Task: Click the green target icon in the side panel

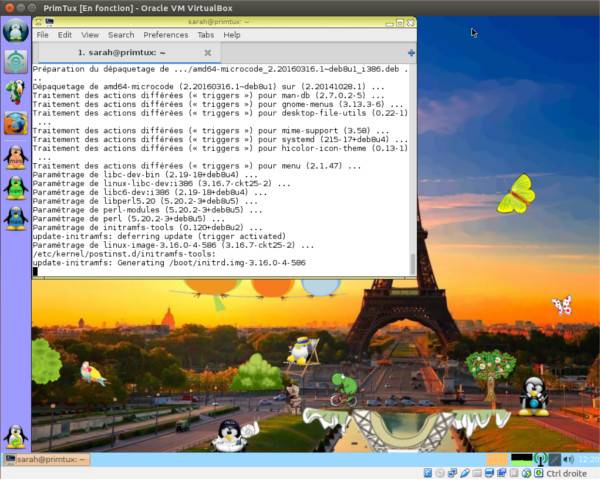Action: pyautogui.click(x=16, y=61)
